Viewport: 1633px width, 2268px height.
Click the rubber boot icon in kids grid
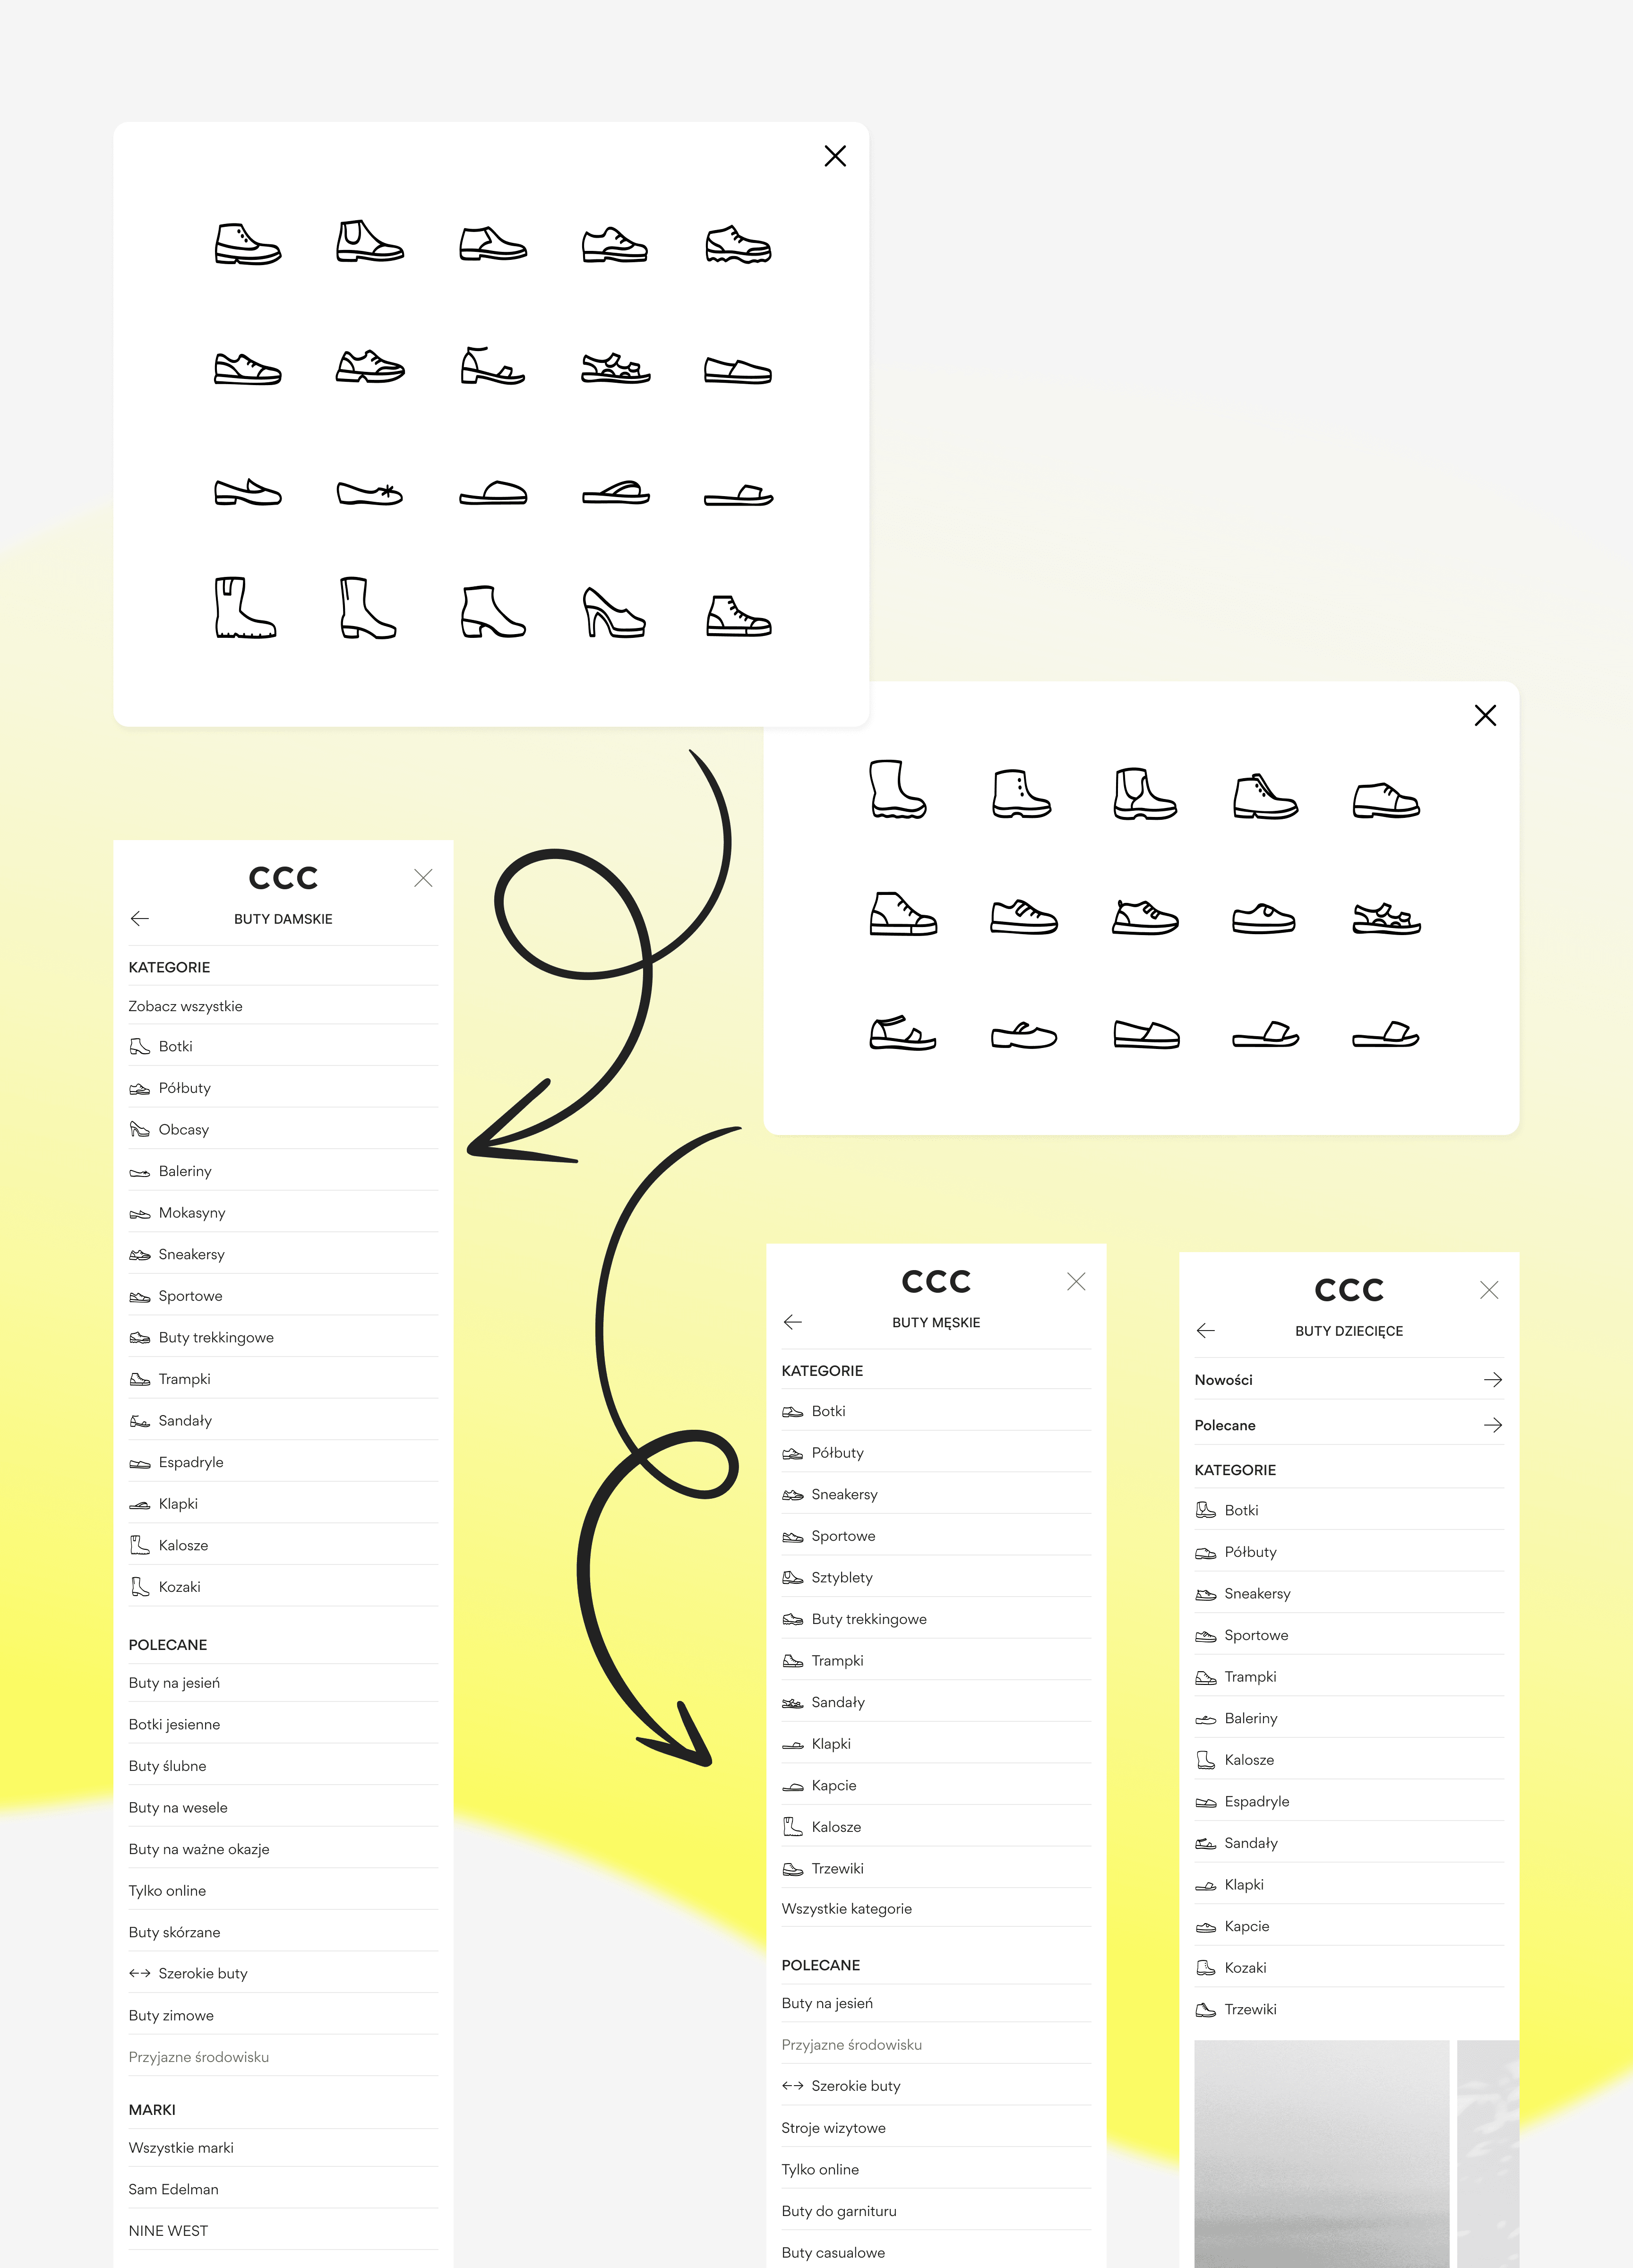point(897,790)
